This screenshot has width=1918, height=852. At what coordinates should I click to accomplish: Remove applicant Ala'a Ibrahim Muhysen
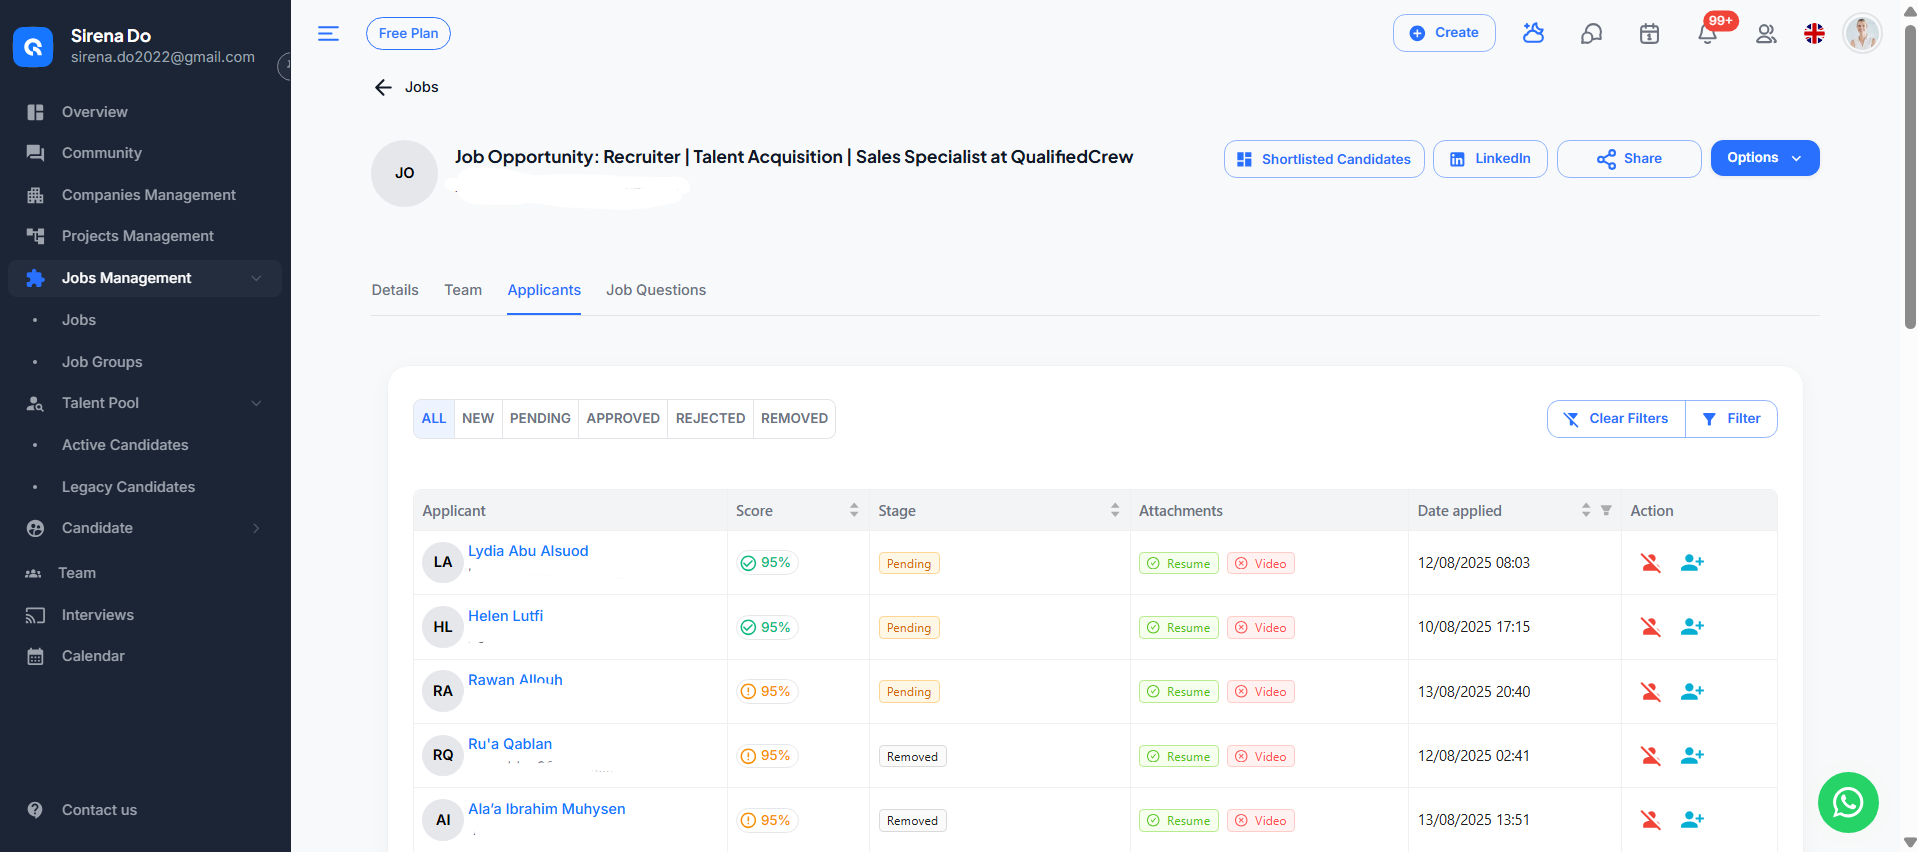pos(1650,820)
